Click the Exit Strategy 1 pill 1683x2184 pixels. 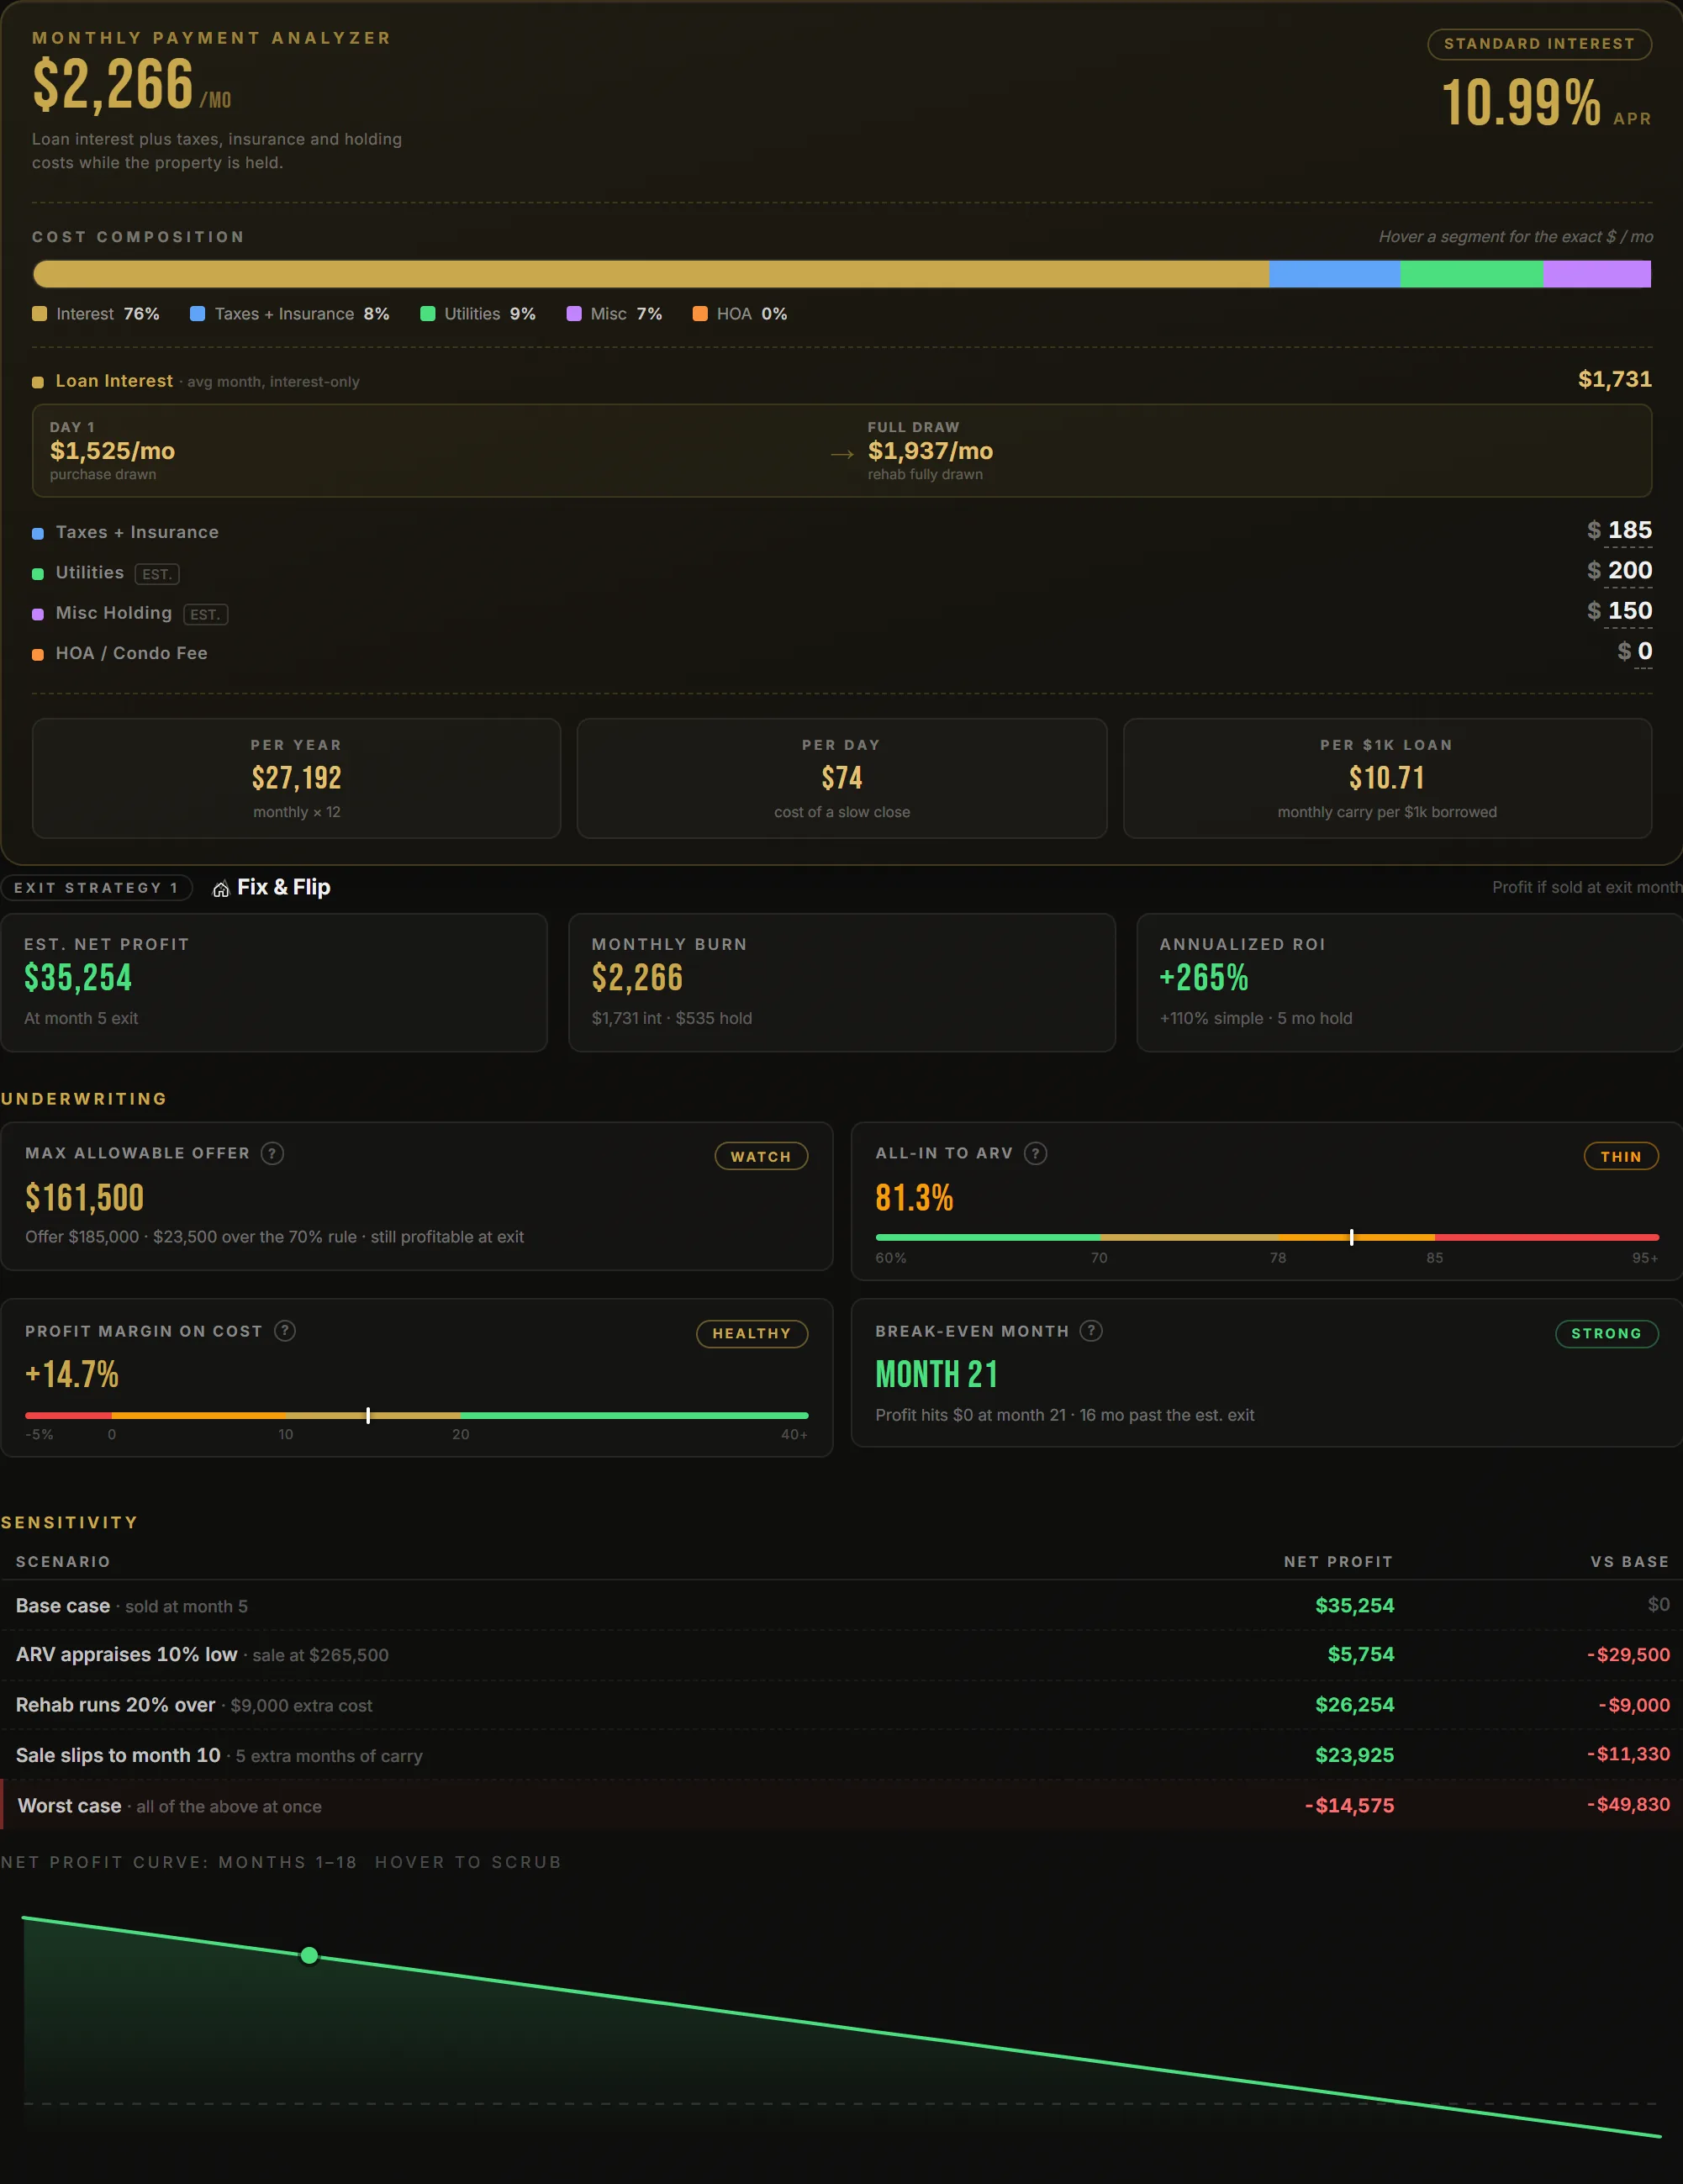(97, 888)
